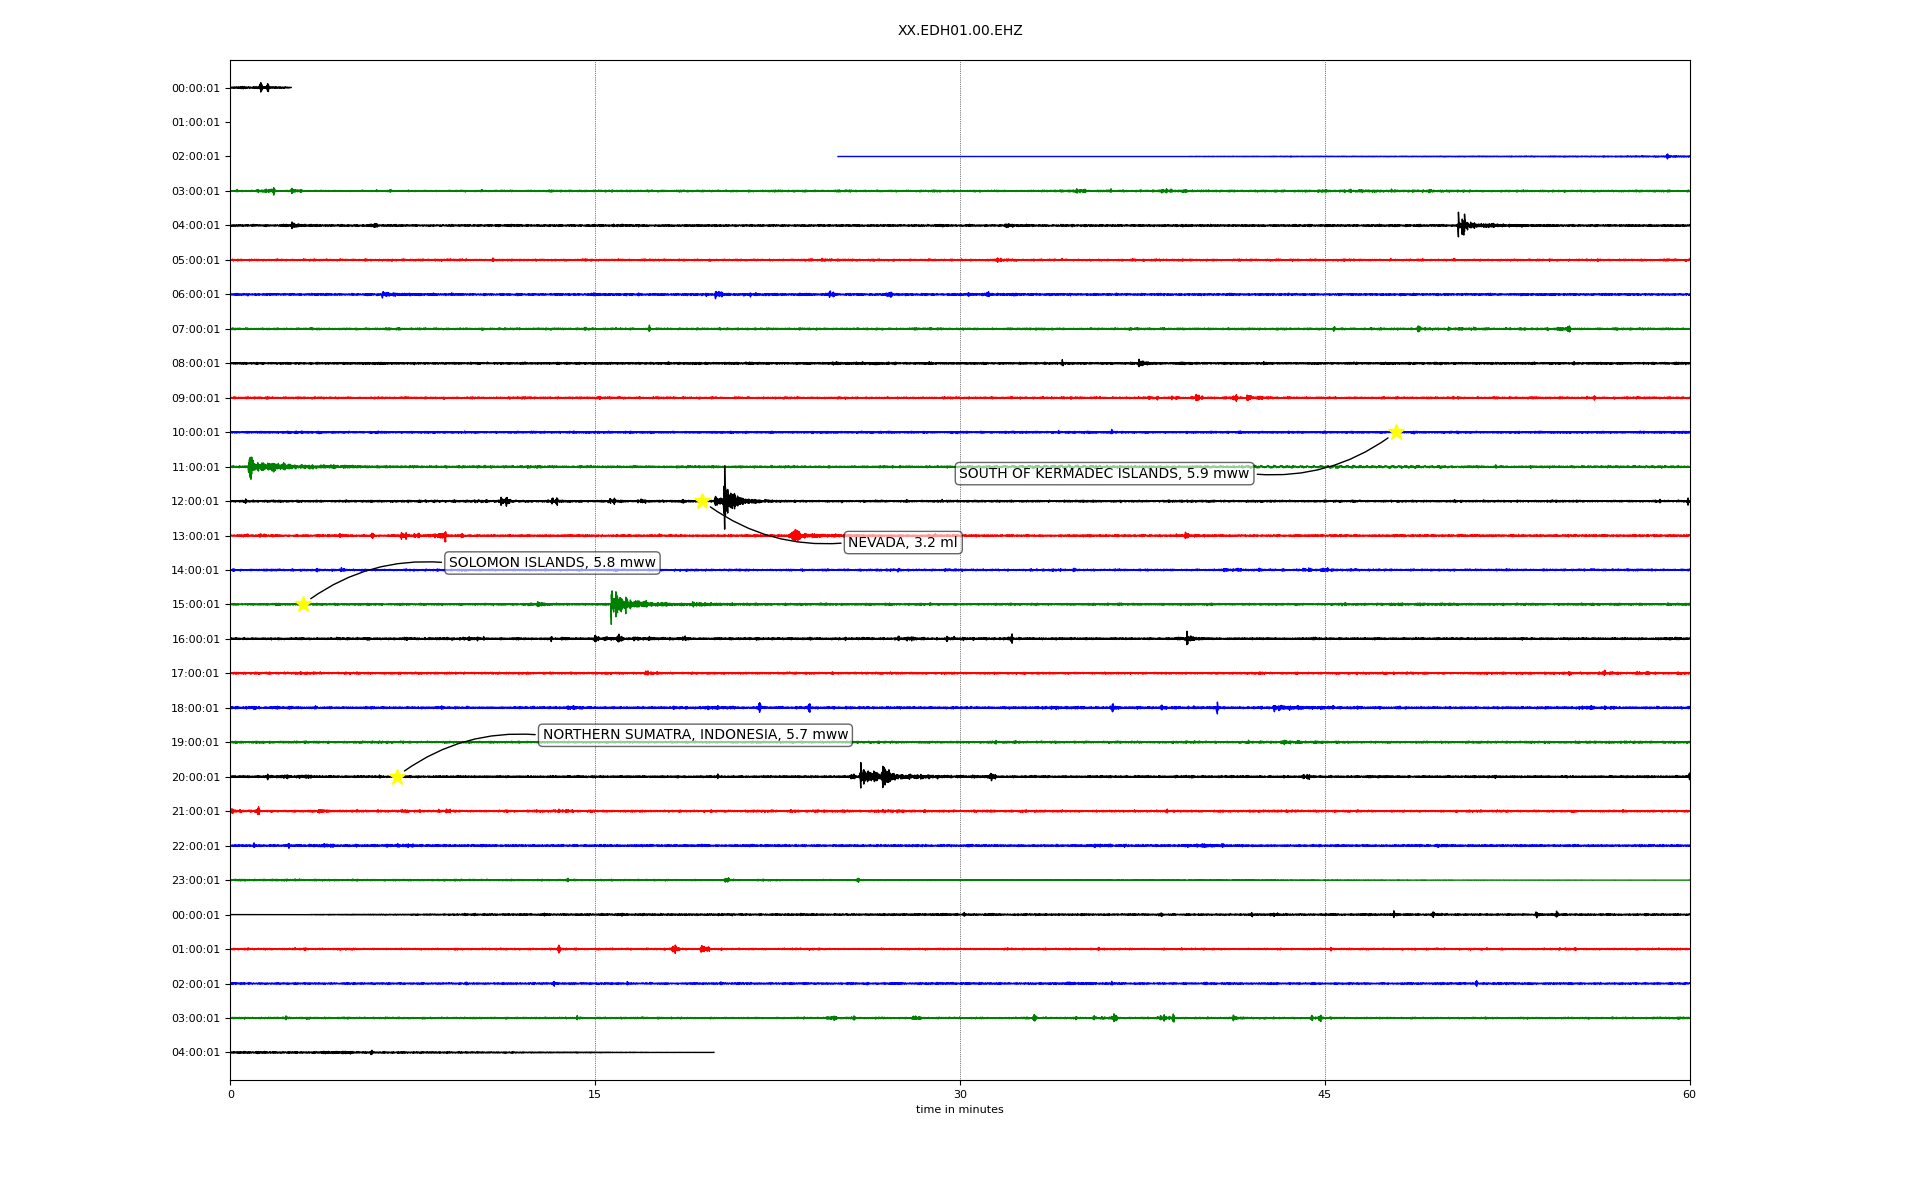Click the yellow star on the 10:00:01 trace
Viewport: 1920px width, 1200px height.
tap(1396, 432)
